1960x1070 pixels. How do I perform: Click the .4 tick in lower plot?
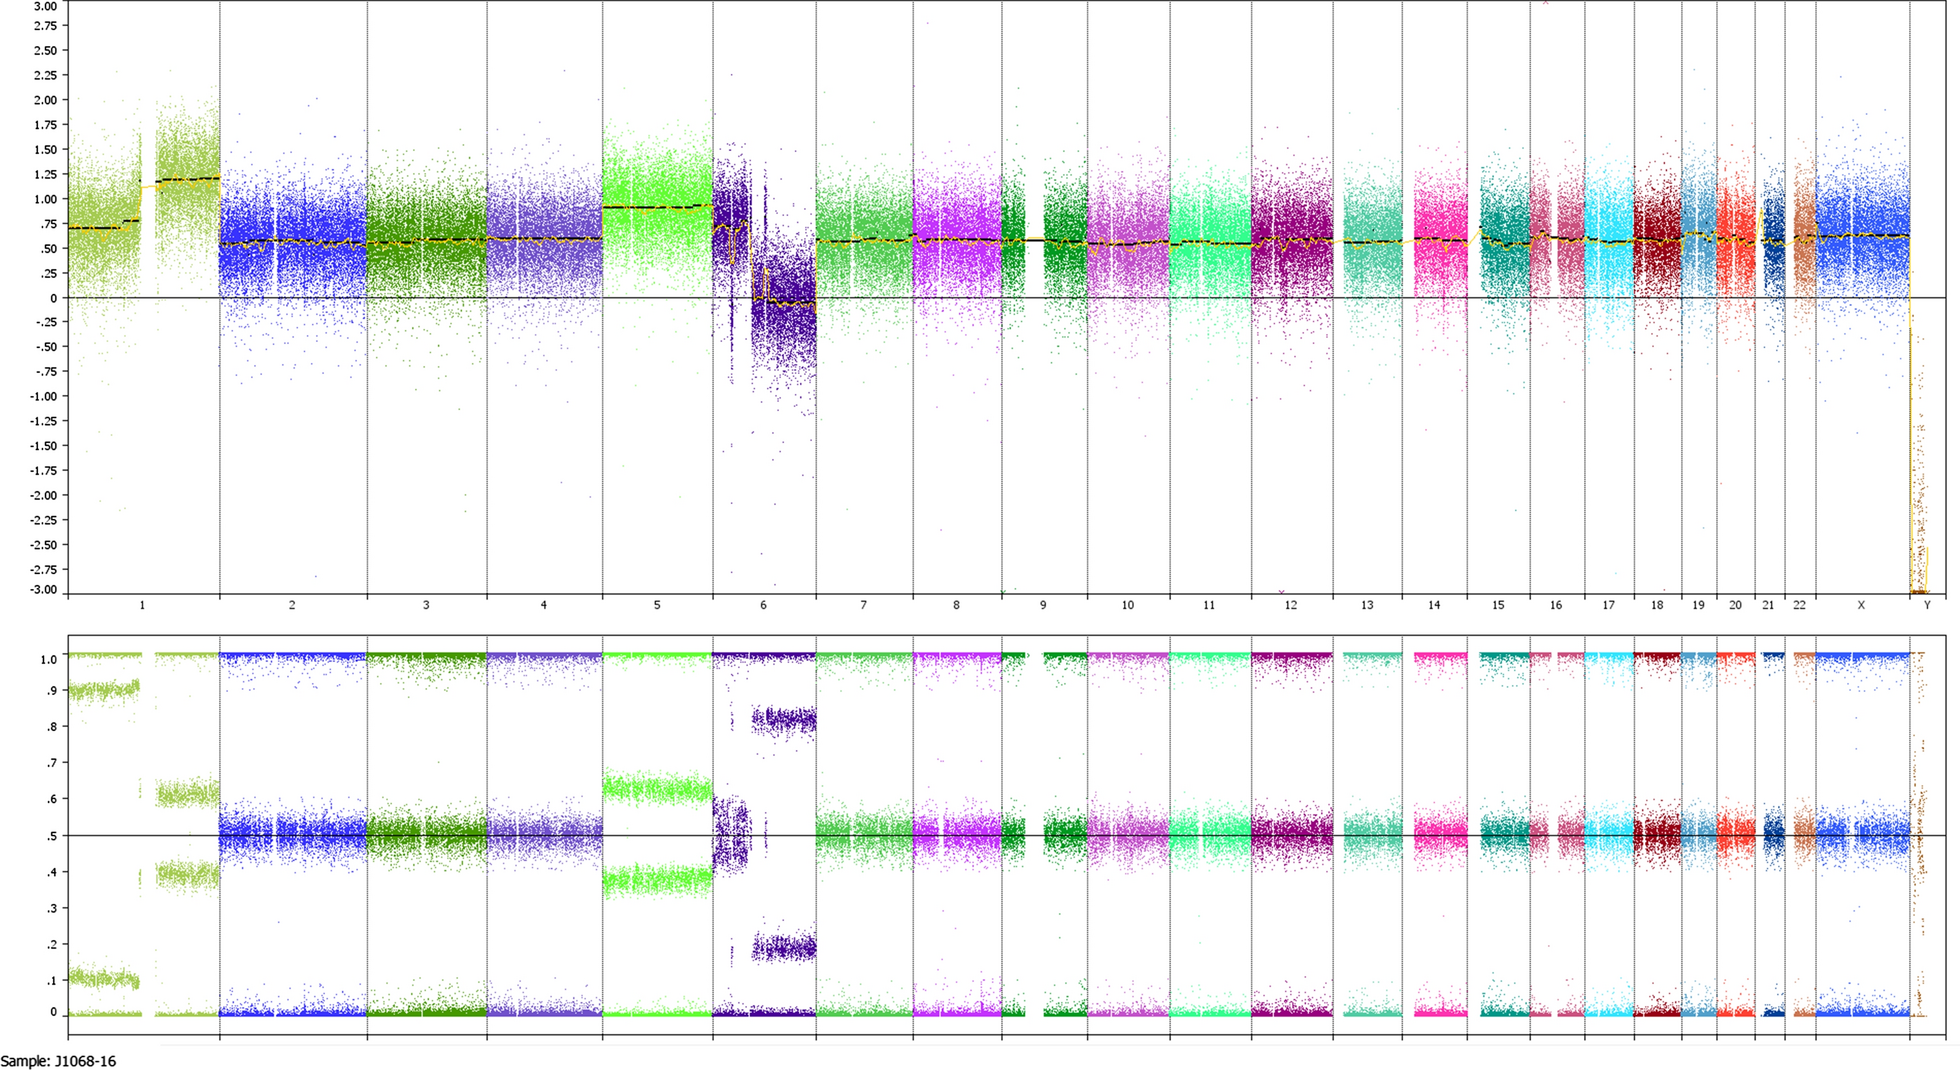52,872
